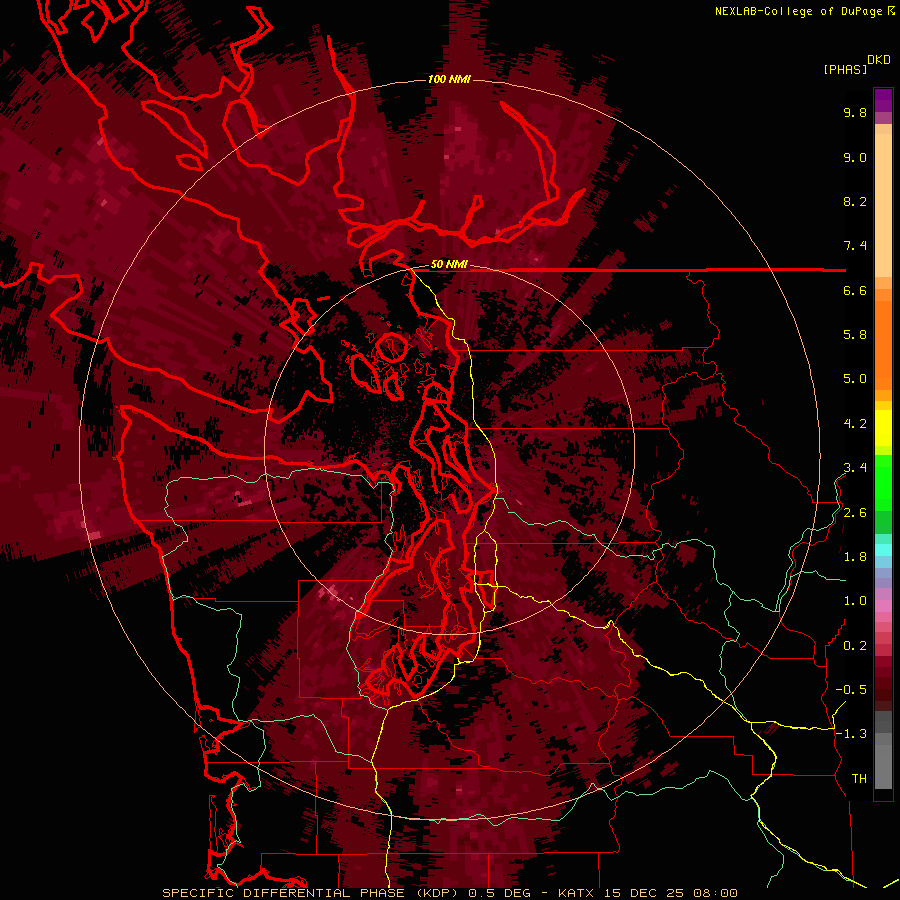Click the TH label on the legend
900x900 pixels.
tap(859, 779)
